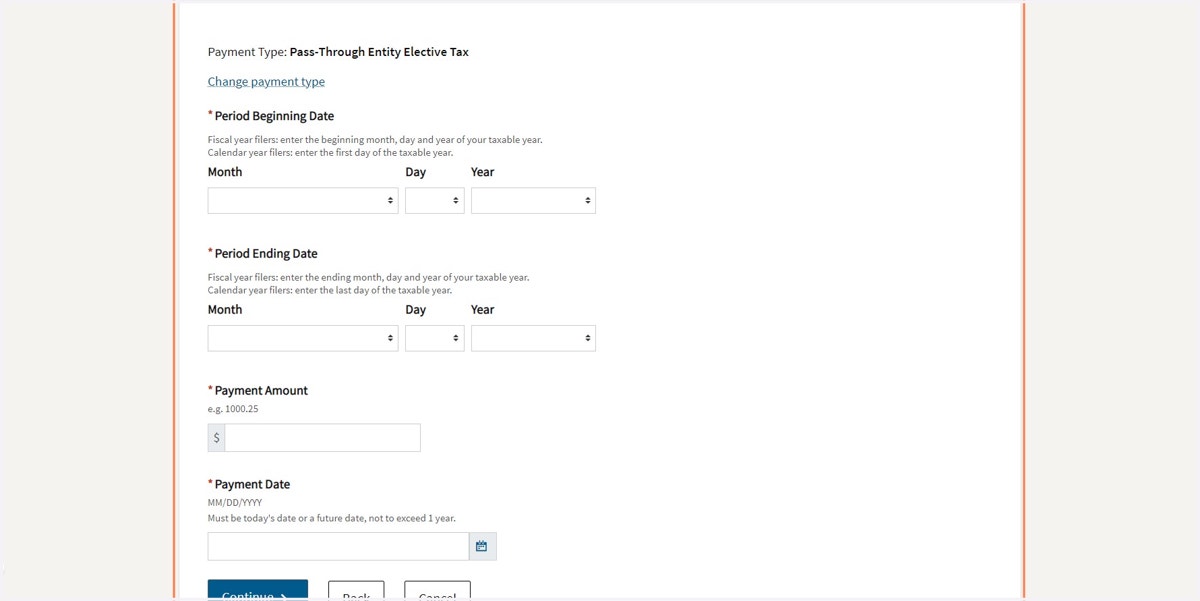Open Period Ending Date Day dropdown
The width and height of the screenshot is (1200, 601).
point(434,338)
